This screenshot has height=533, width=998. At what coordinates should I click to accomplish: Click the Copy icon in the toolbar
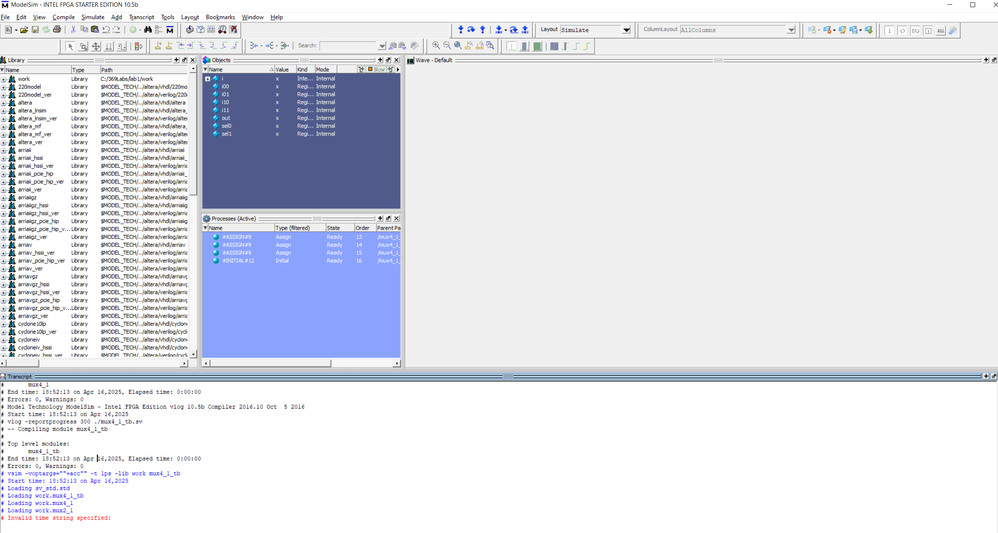tap(84, 29)
